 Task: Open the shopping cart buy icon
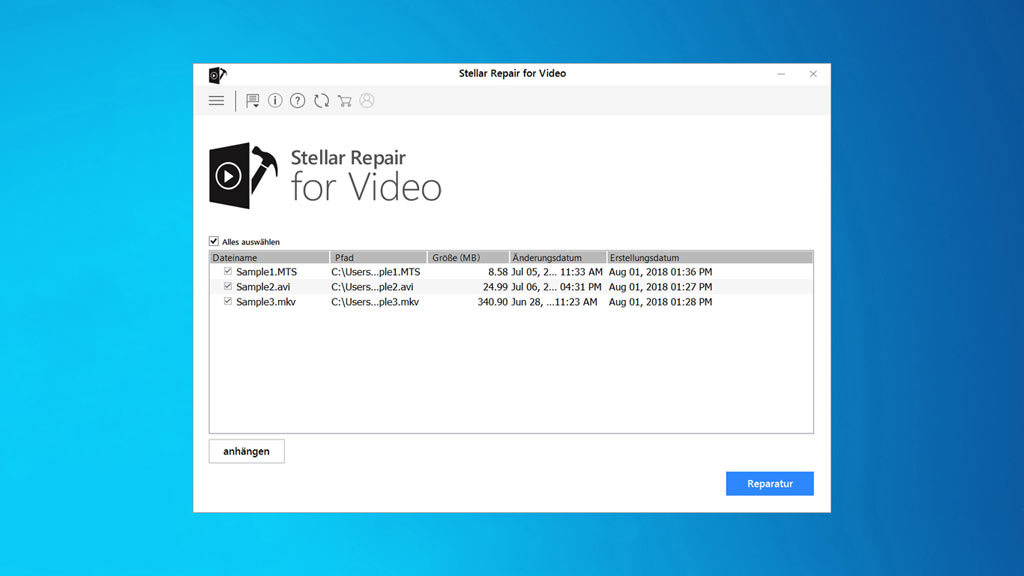click(344, 101)
